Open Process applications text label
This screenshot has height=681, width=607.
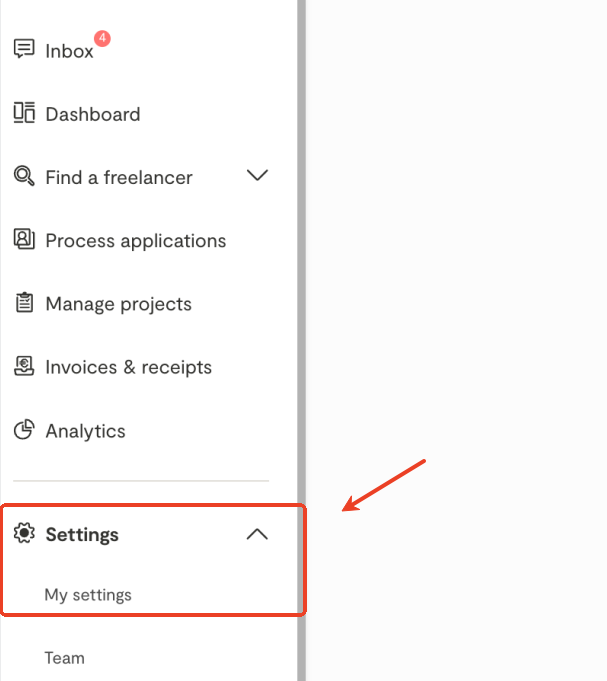click(135, 241)
